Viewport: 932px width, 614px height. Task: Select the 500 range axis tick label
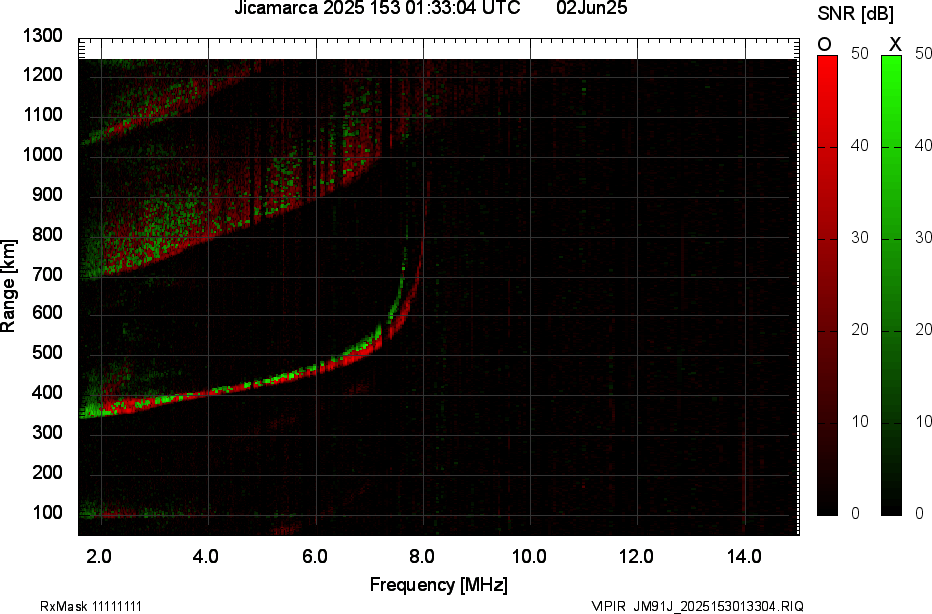click(47, 353)
